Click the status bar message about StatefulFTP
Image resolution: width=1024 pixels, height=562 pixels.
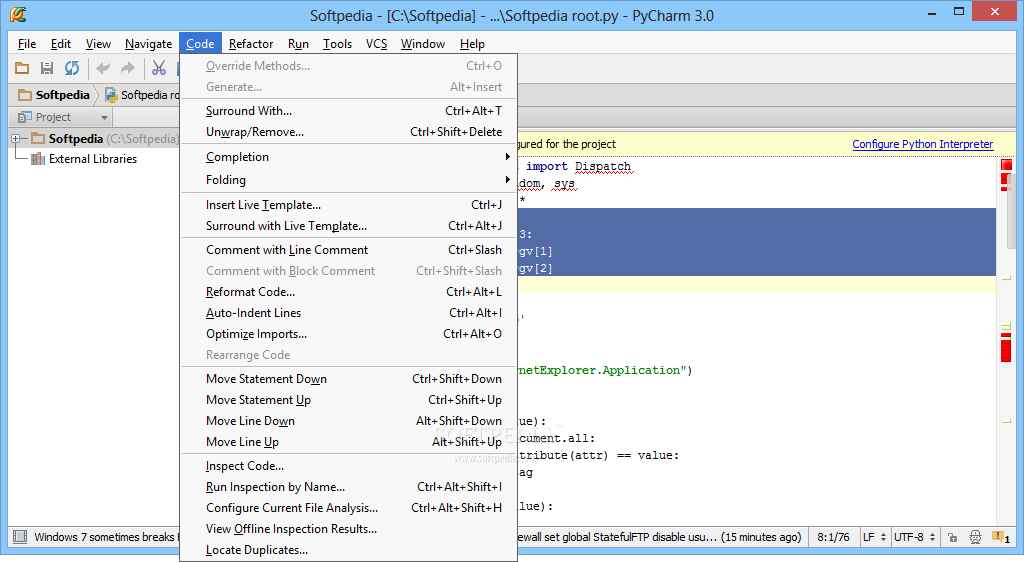point(660,537)
